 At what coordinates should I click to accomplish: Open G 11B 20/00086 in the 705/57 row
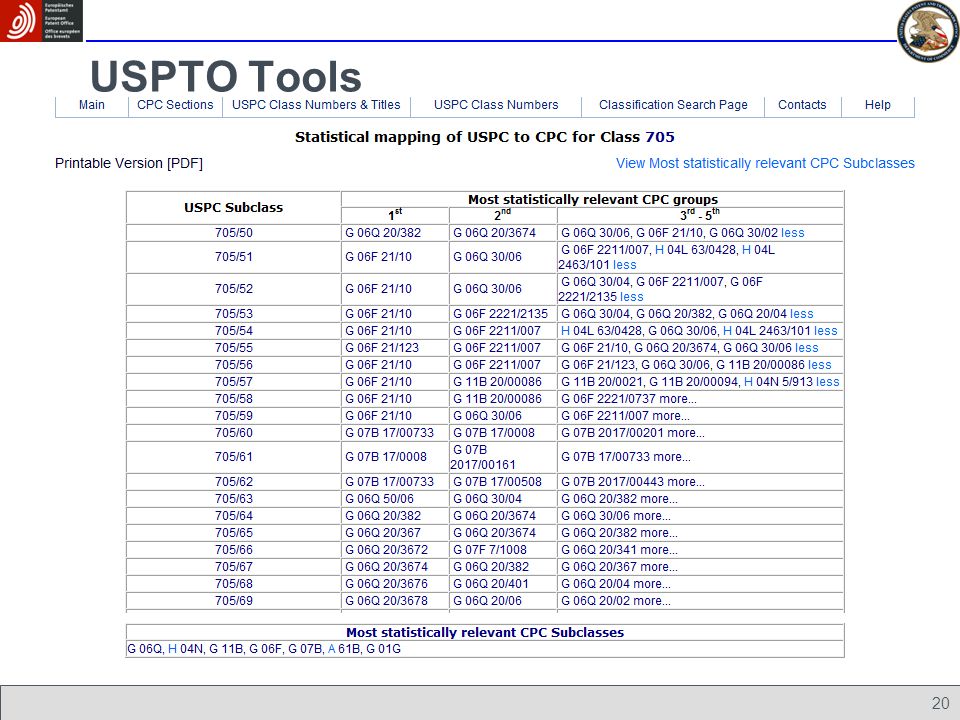497,381
